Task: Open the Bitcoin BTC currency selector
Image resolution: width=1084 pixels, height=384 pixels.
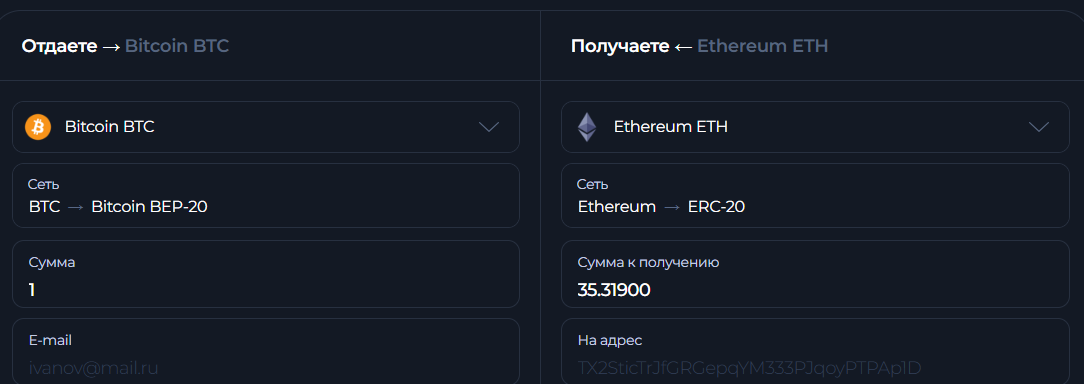Action: point(265,127)
